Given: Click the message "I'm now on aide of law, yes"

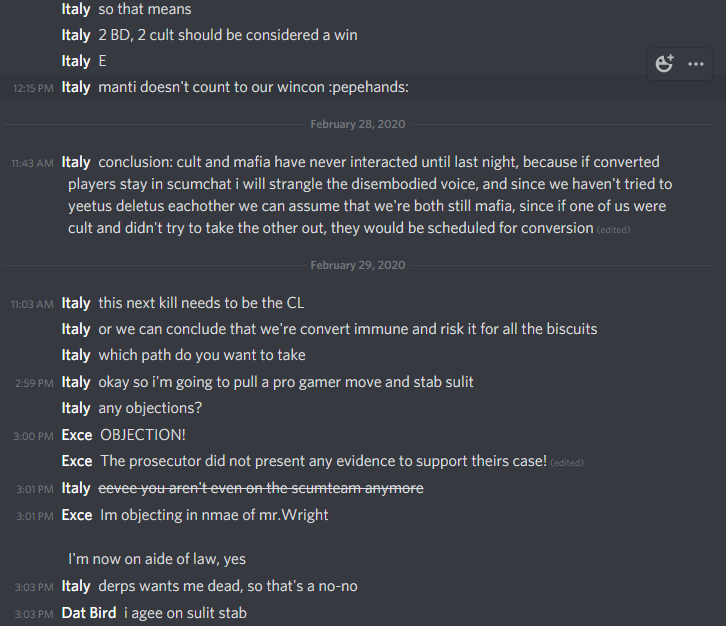Looking at the screenshot, I should (156, 558).
